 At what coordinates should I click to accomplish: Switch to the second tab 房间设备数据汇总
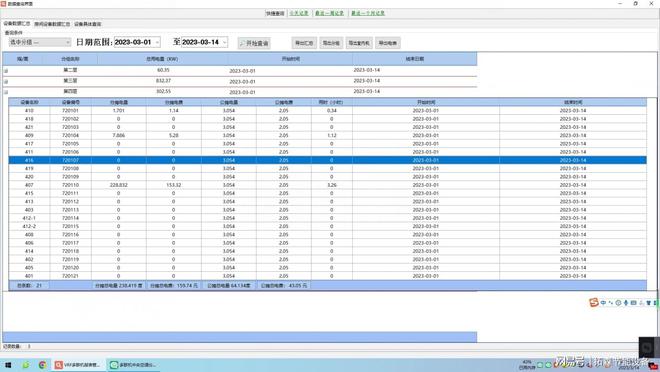coord(52,24)
